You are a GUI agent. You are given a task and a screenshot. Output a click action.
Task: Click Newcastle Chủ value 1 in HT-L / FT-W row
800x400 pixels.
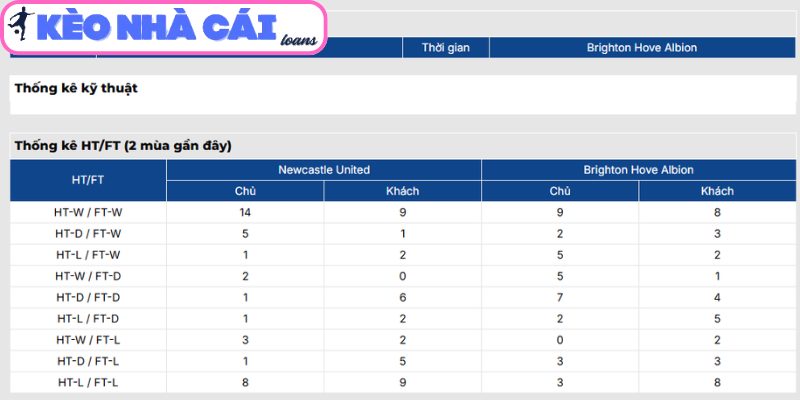(245, 255)
